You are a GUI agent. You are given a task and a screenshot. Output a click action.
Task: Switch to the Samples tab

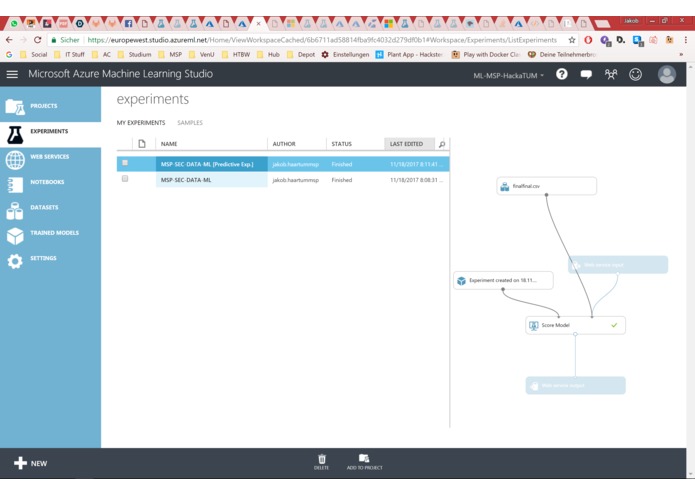(190, 123)
